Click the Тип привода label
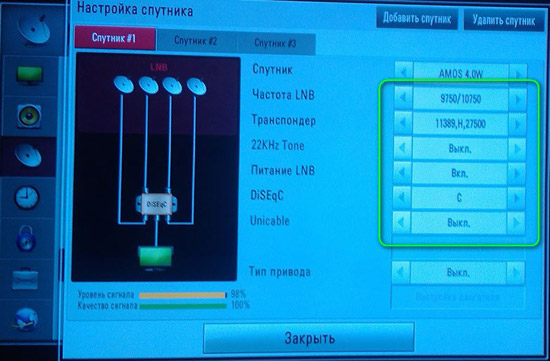Image resolution: width=550 pixels, height=361 pixels. pyautogui.click(x=280, y=272)
